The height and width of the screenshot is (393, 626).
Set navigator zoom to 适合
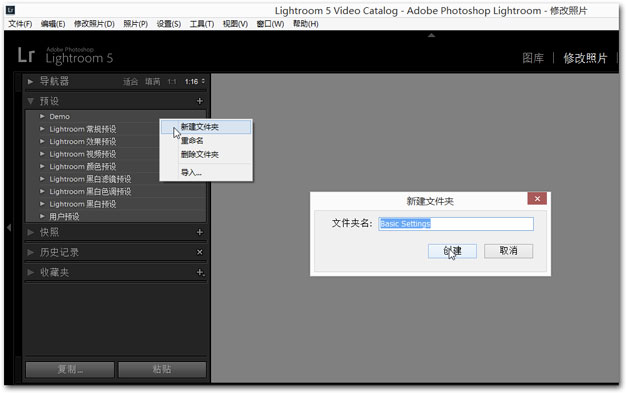pyautogui.click(x=130, y=82)
